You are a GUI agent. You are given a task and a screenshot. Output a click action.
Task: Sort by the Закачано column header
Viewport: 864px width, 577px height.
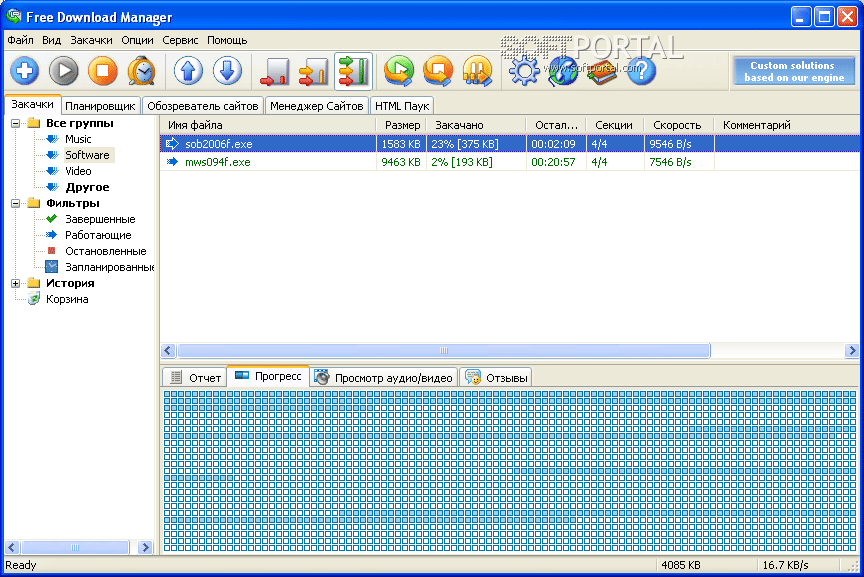[476, 125]
